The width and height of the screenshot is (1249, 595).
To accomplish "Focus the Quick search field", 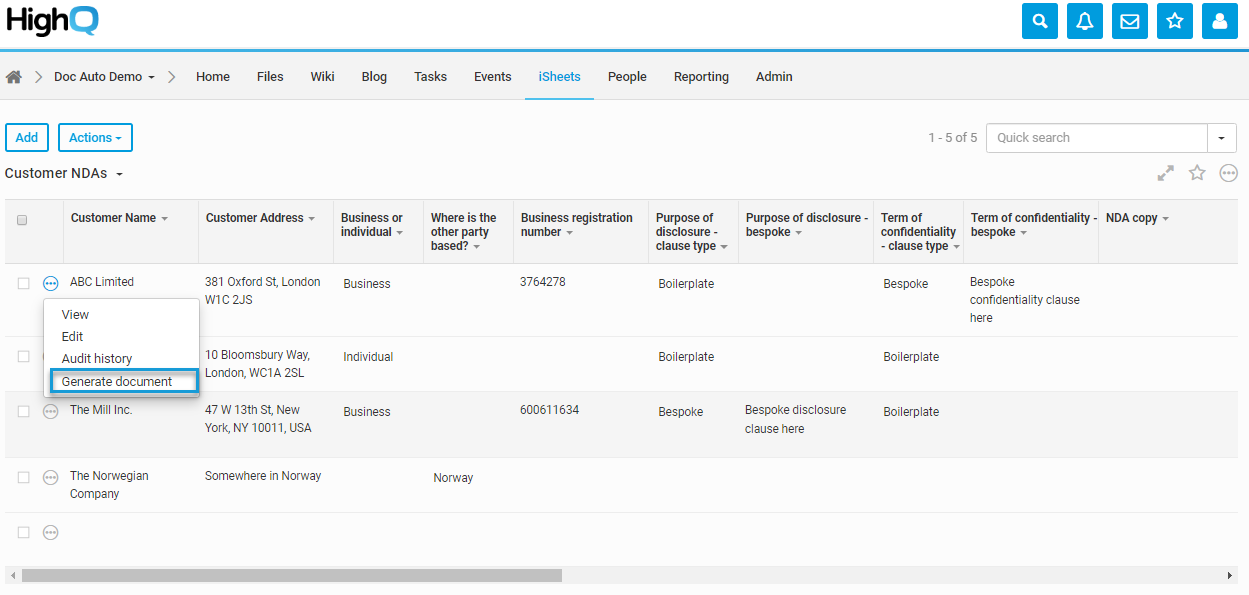I will (x=1096, y=138).
